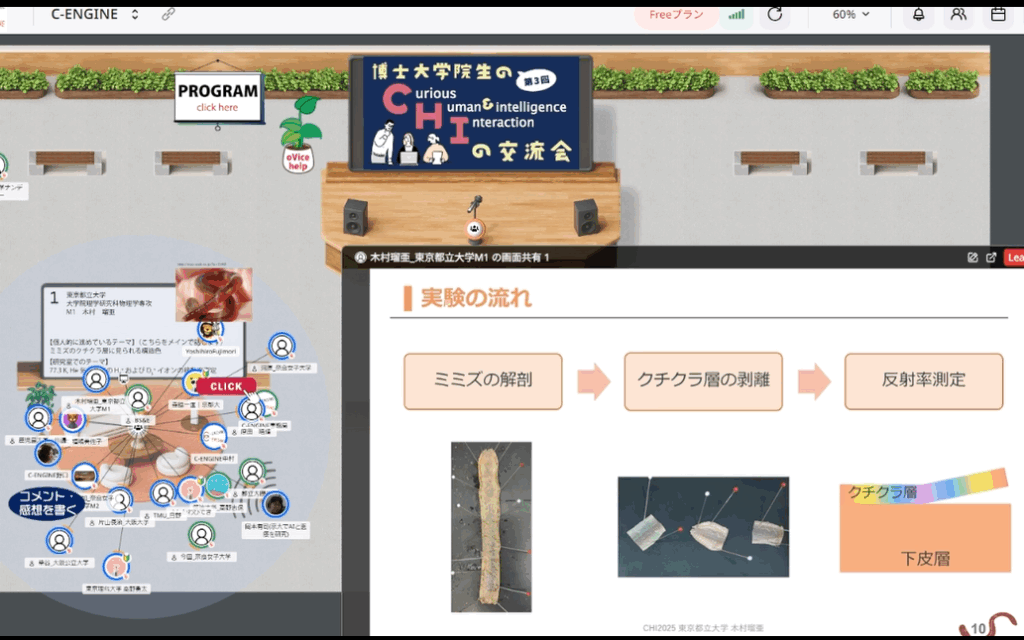Click the red Leave button on screen share
The width and height of the screenshot is (1024, 640).
tap(1014, 257)
